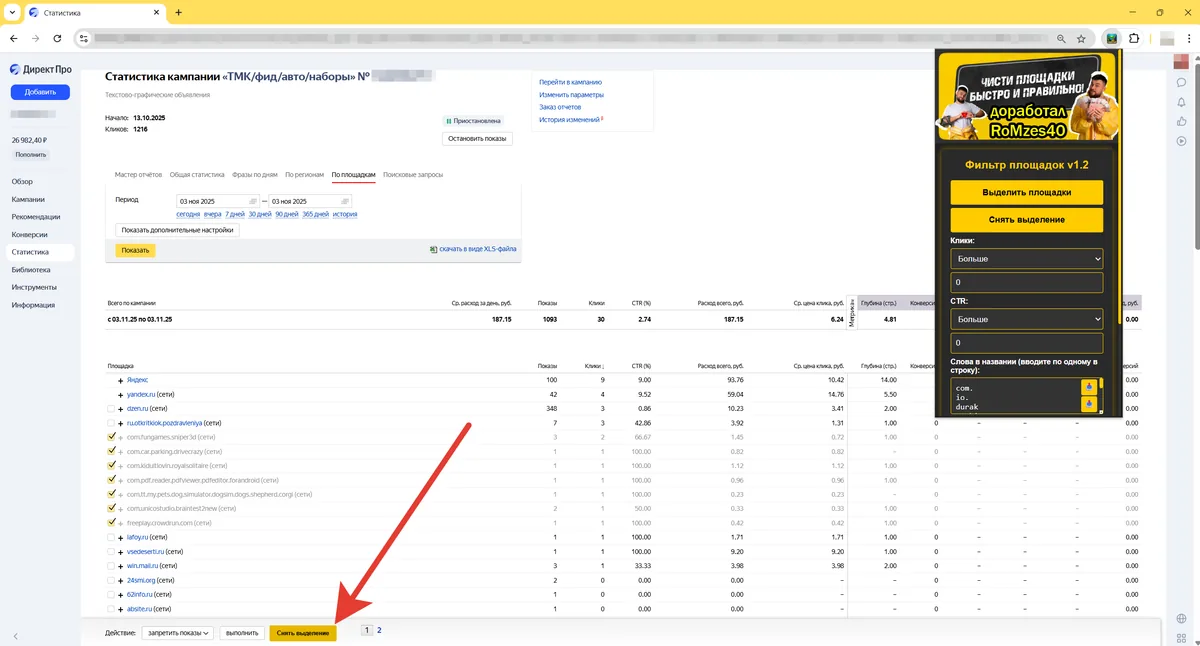Viewport: 1200px width, 646px height.
Task: Uncheck the freeplay.crowdrun.com checkbox
Action: click(111, 523)
